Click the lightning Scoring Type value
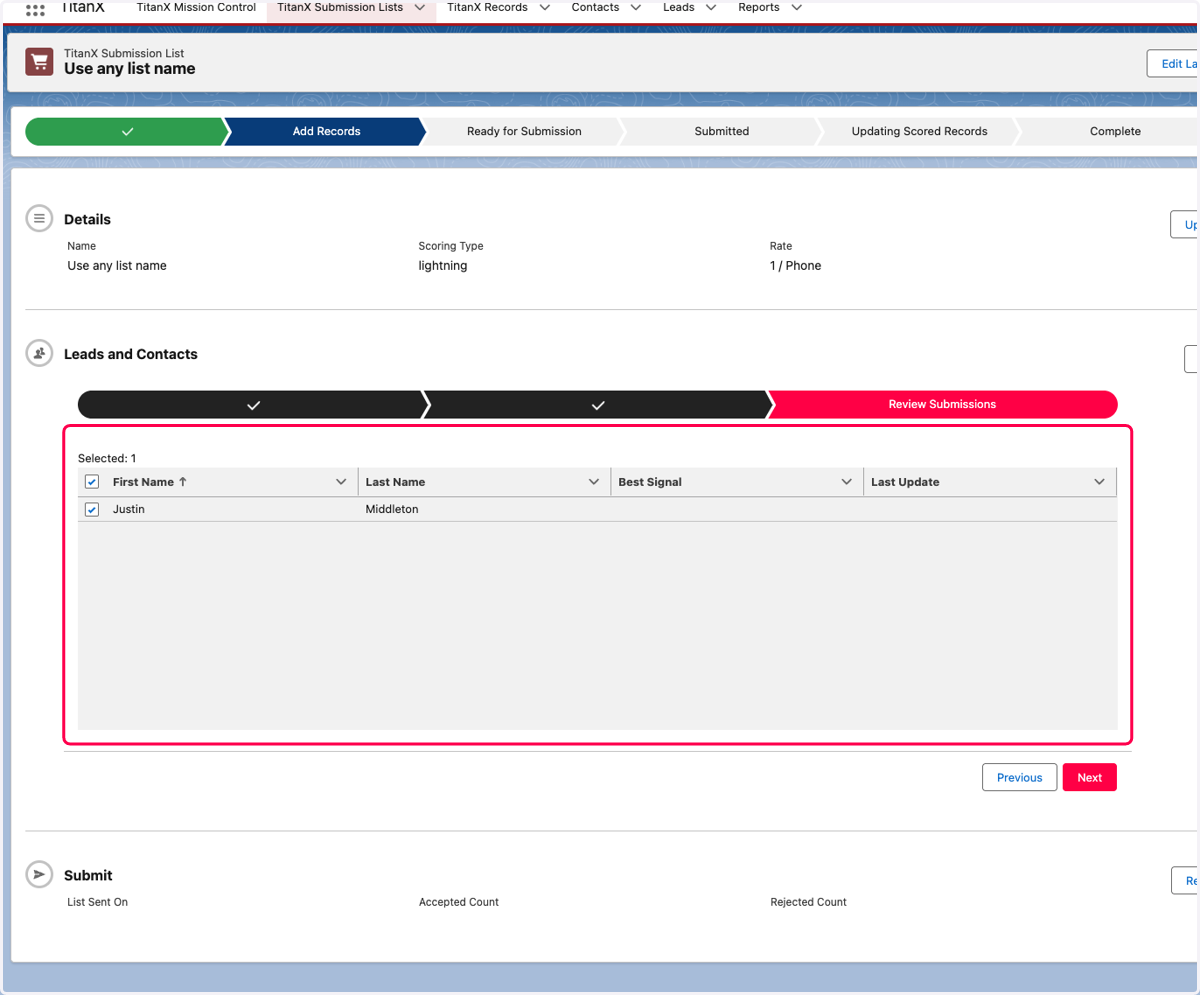 (x=443, y=266)
